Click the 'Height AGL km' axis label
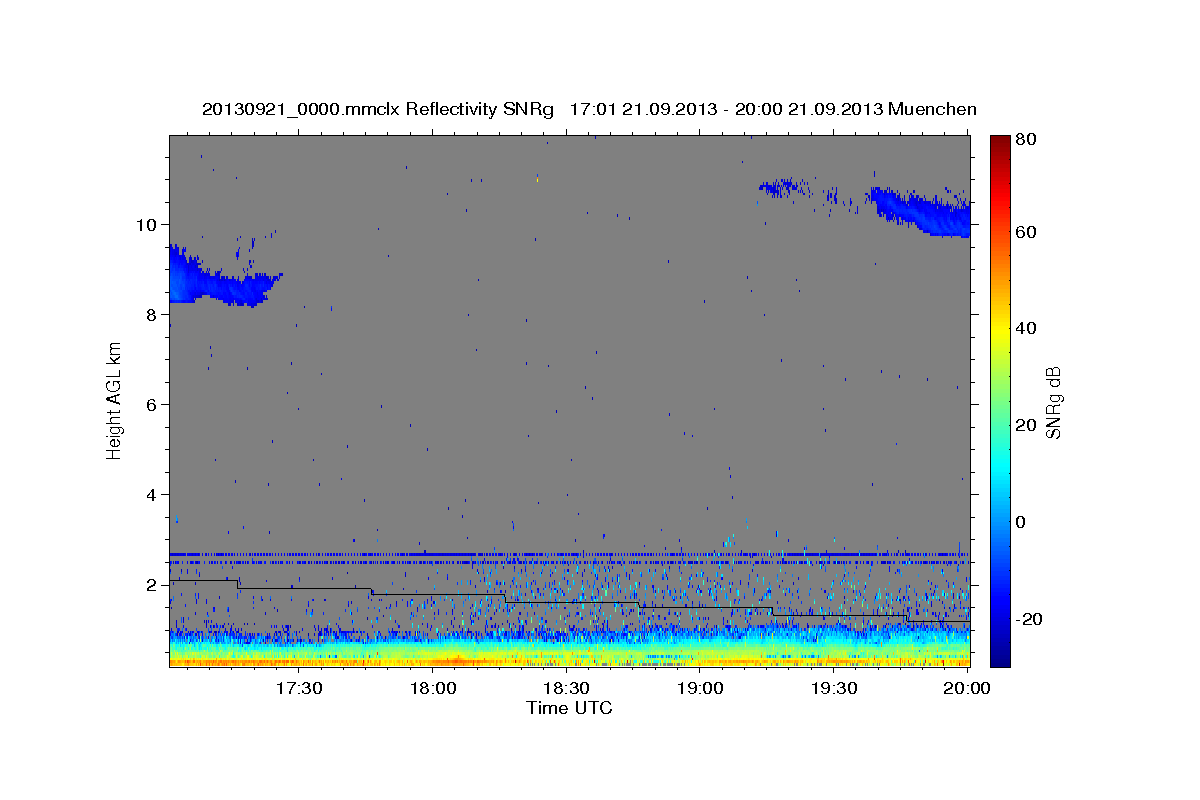 click(115, 400)
